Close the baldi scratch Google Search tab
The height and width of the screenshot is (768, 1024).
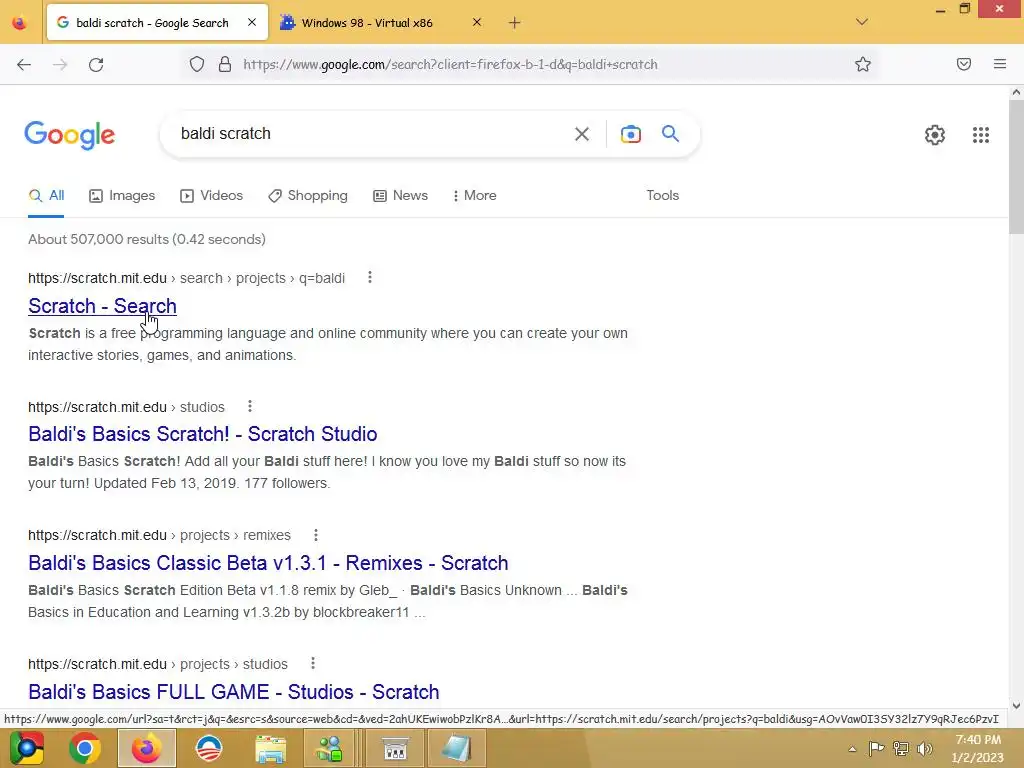252,22
